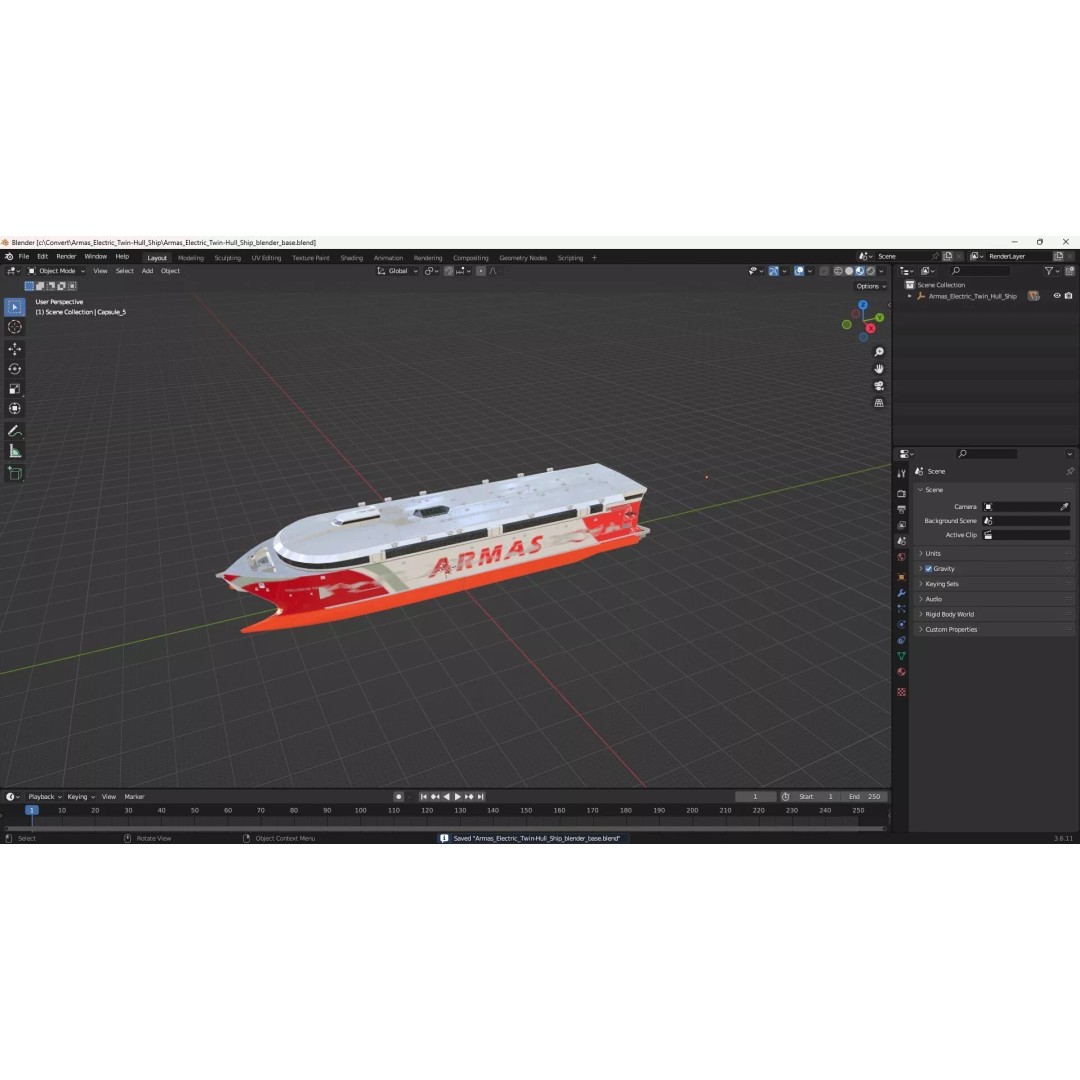Toggle camera view icon in viewport
Image resolution: width=1080 pixels, height=1080 pixels.
pyautogui.click(x=879, y=386)
